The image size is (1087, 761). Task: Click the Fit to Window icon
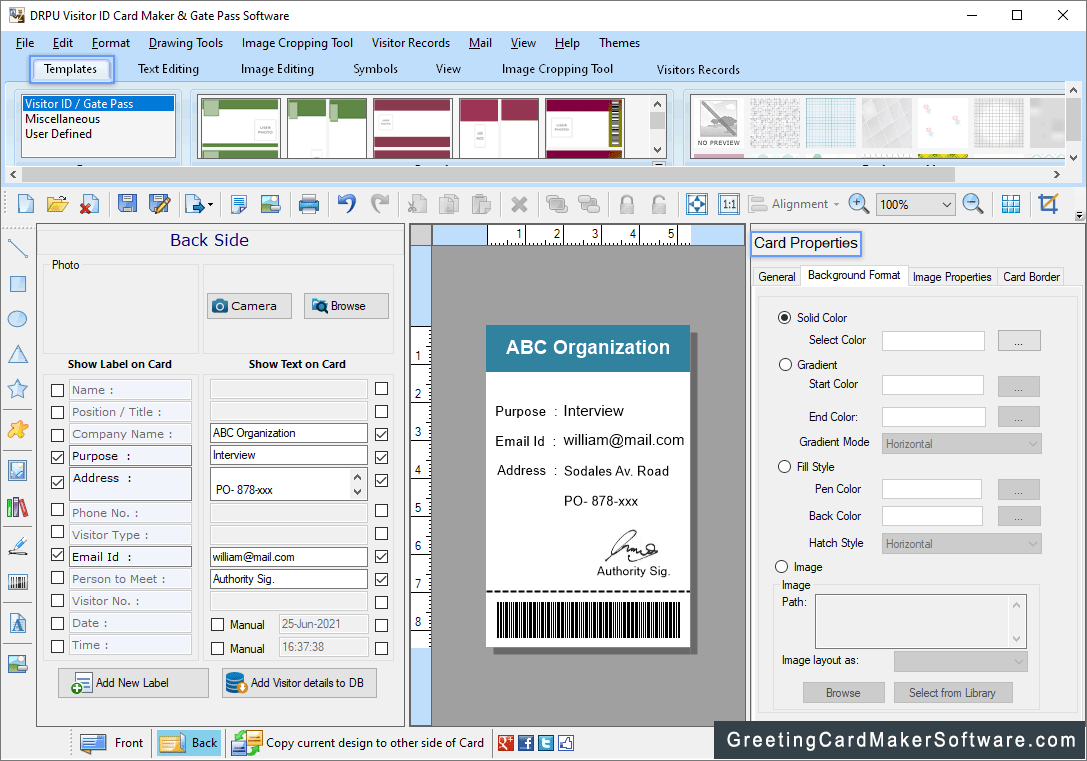(x=697, y=204)
